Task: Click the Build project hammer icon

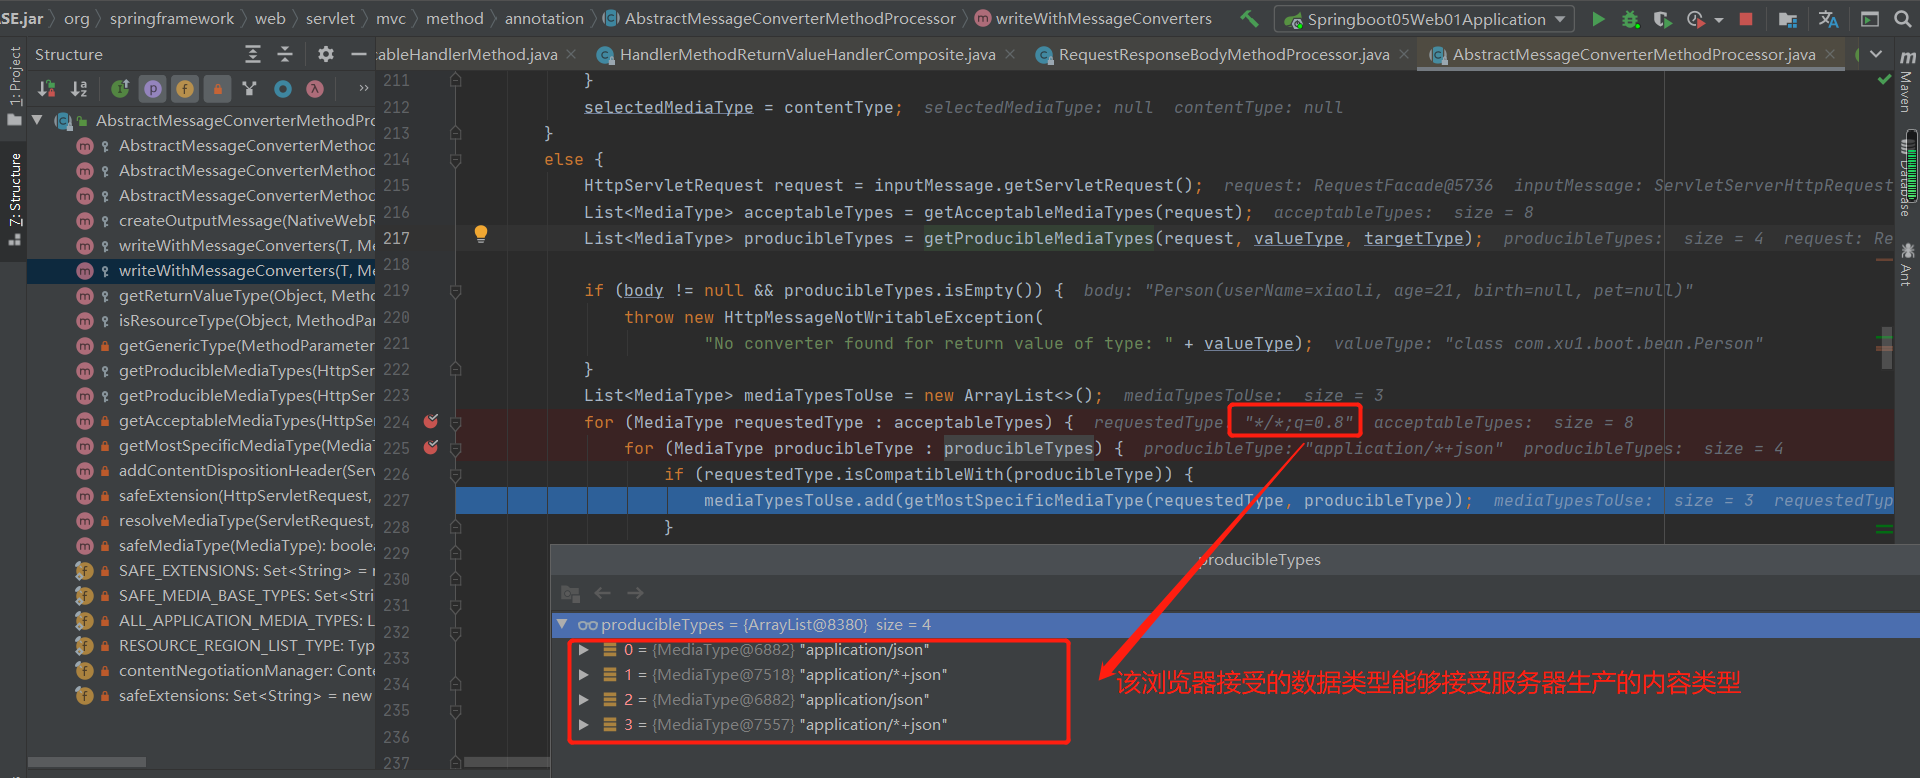Action: [1249, 18]
